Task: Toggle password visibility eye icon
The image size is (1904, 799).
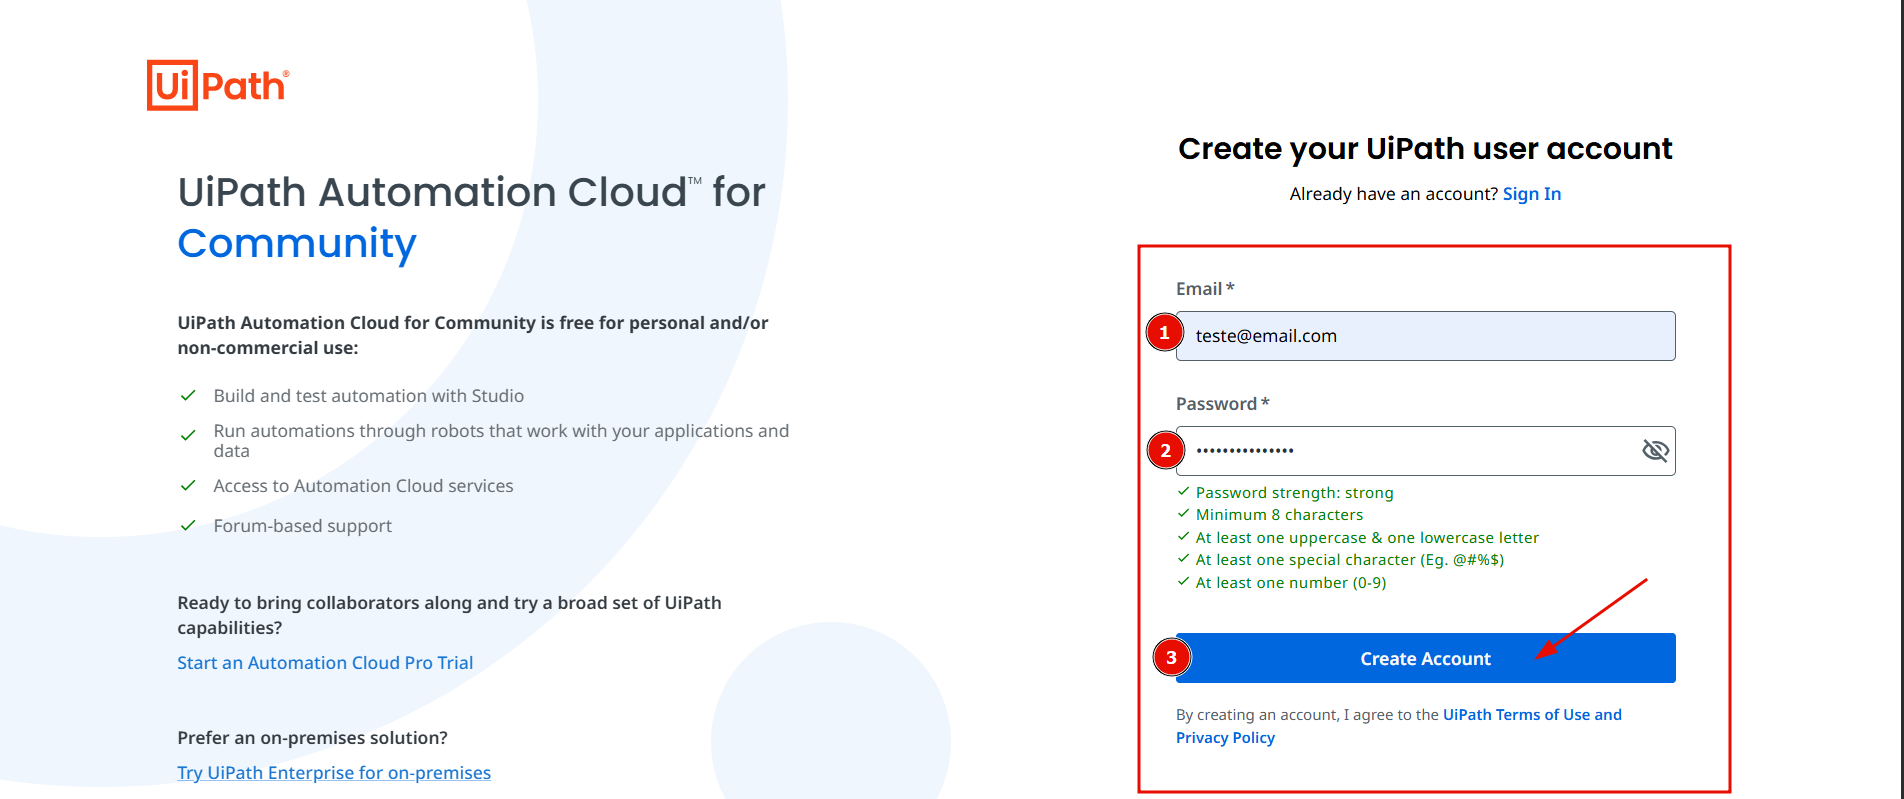Action: click(1655, 451)
